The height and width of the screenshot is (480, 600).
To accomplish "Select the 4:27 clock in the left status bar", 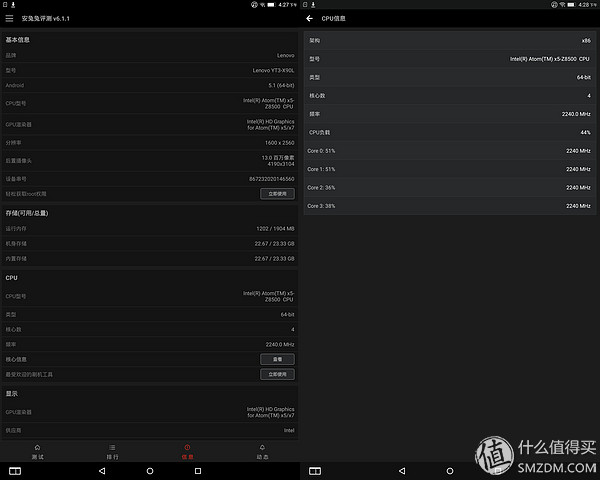I will [x=284, y=5].
